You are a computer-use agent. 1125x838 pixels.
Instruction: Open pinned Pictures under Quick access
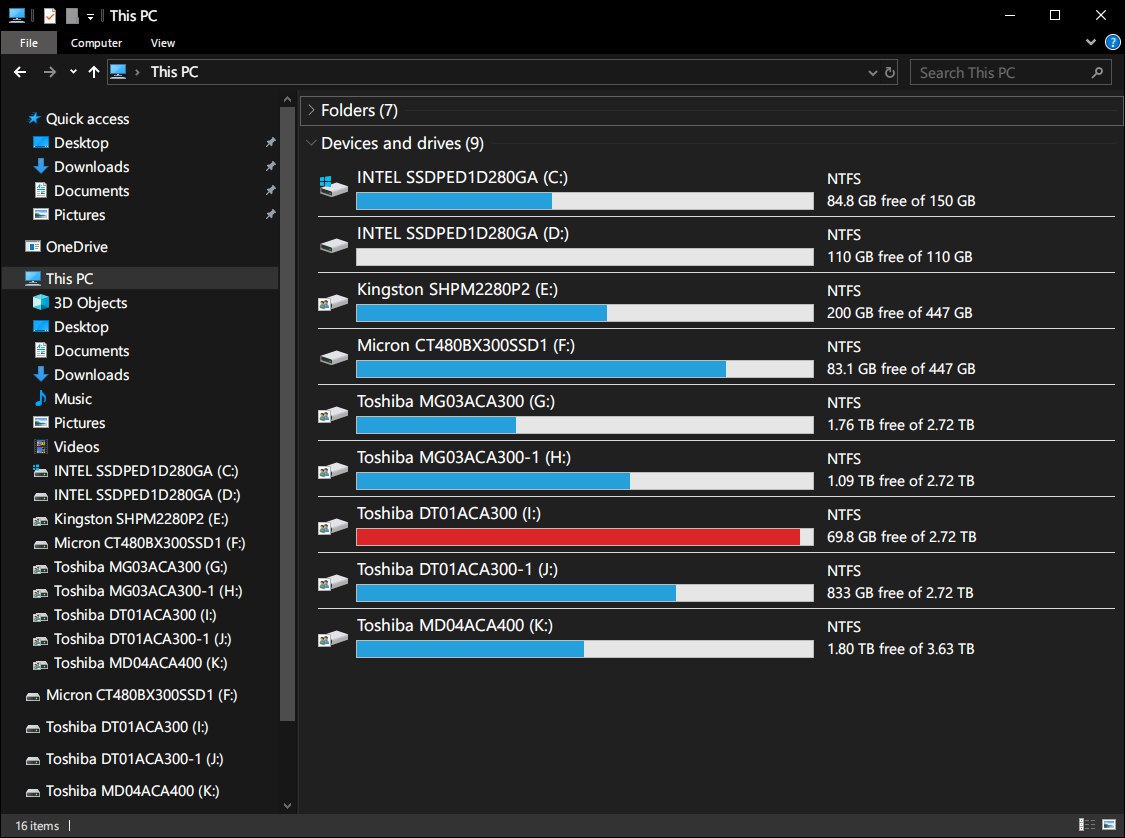80,215
